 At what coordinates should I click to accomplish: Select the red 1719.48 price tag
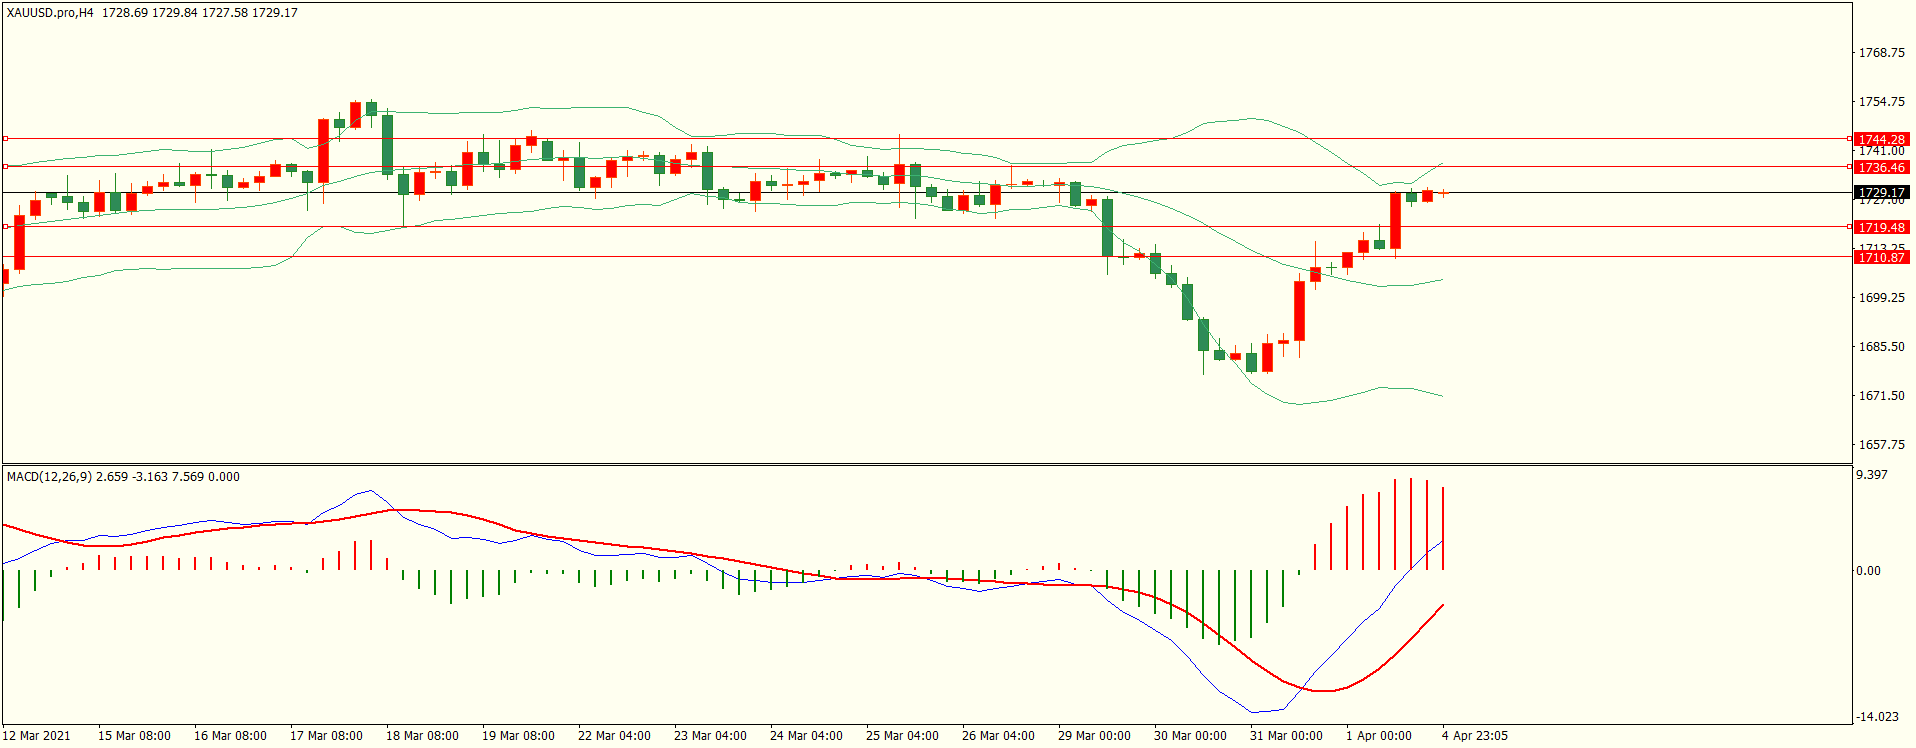[x=1881, y=227]
